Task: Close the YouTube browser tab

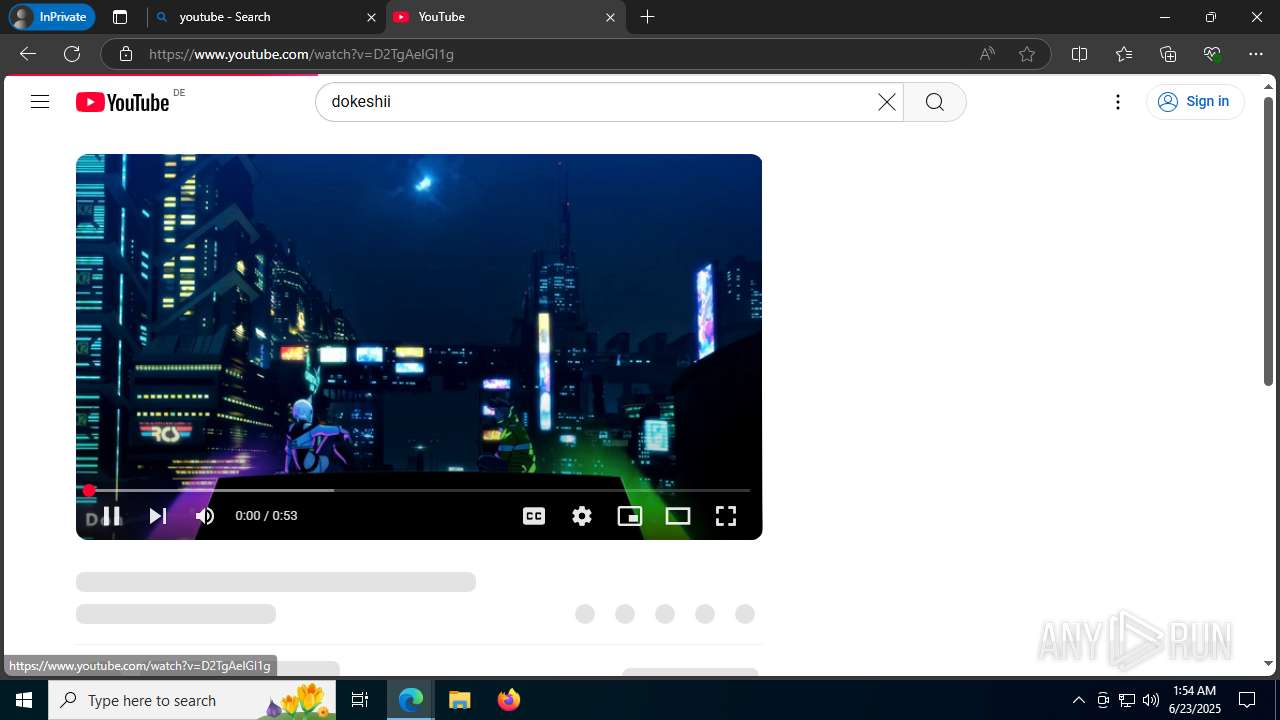Action: point(611,17)
